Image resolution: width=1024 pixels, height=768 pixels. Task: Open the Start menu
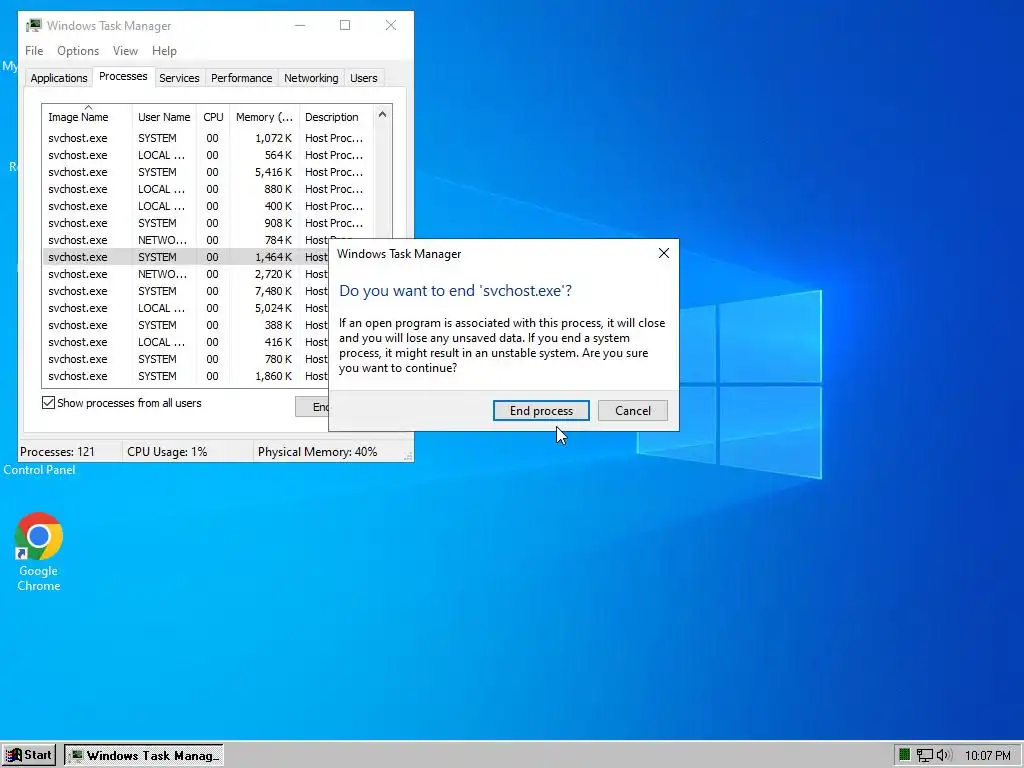tap(28, 755)
